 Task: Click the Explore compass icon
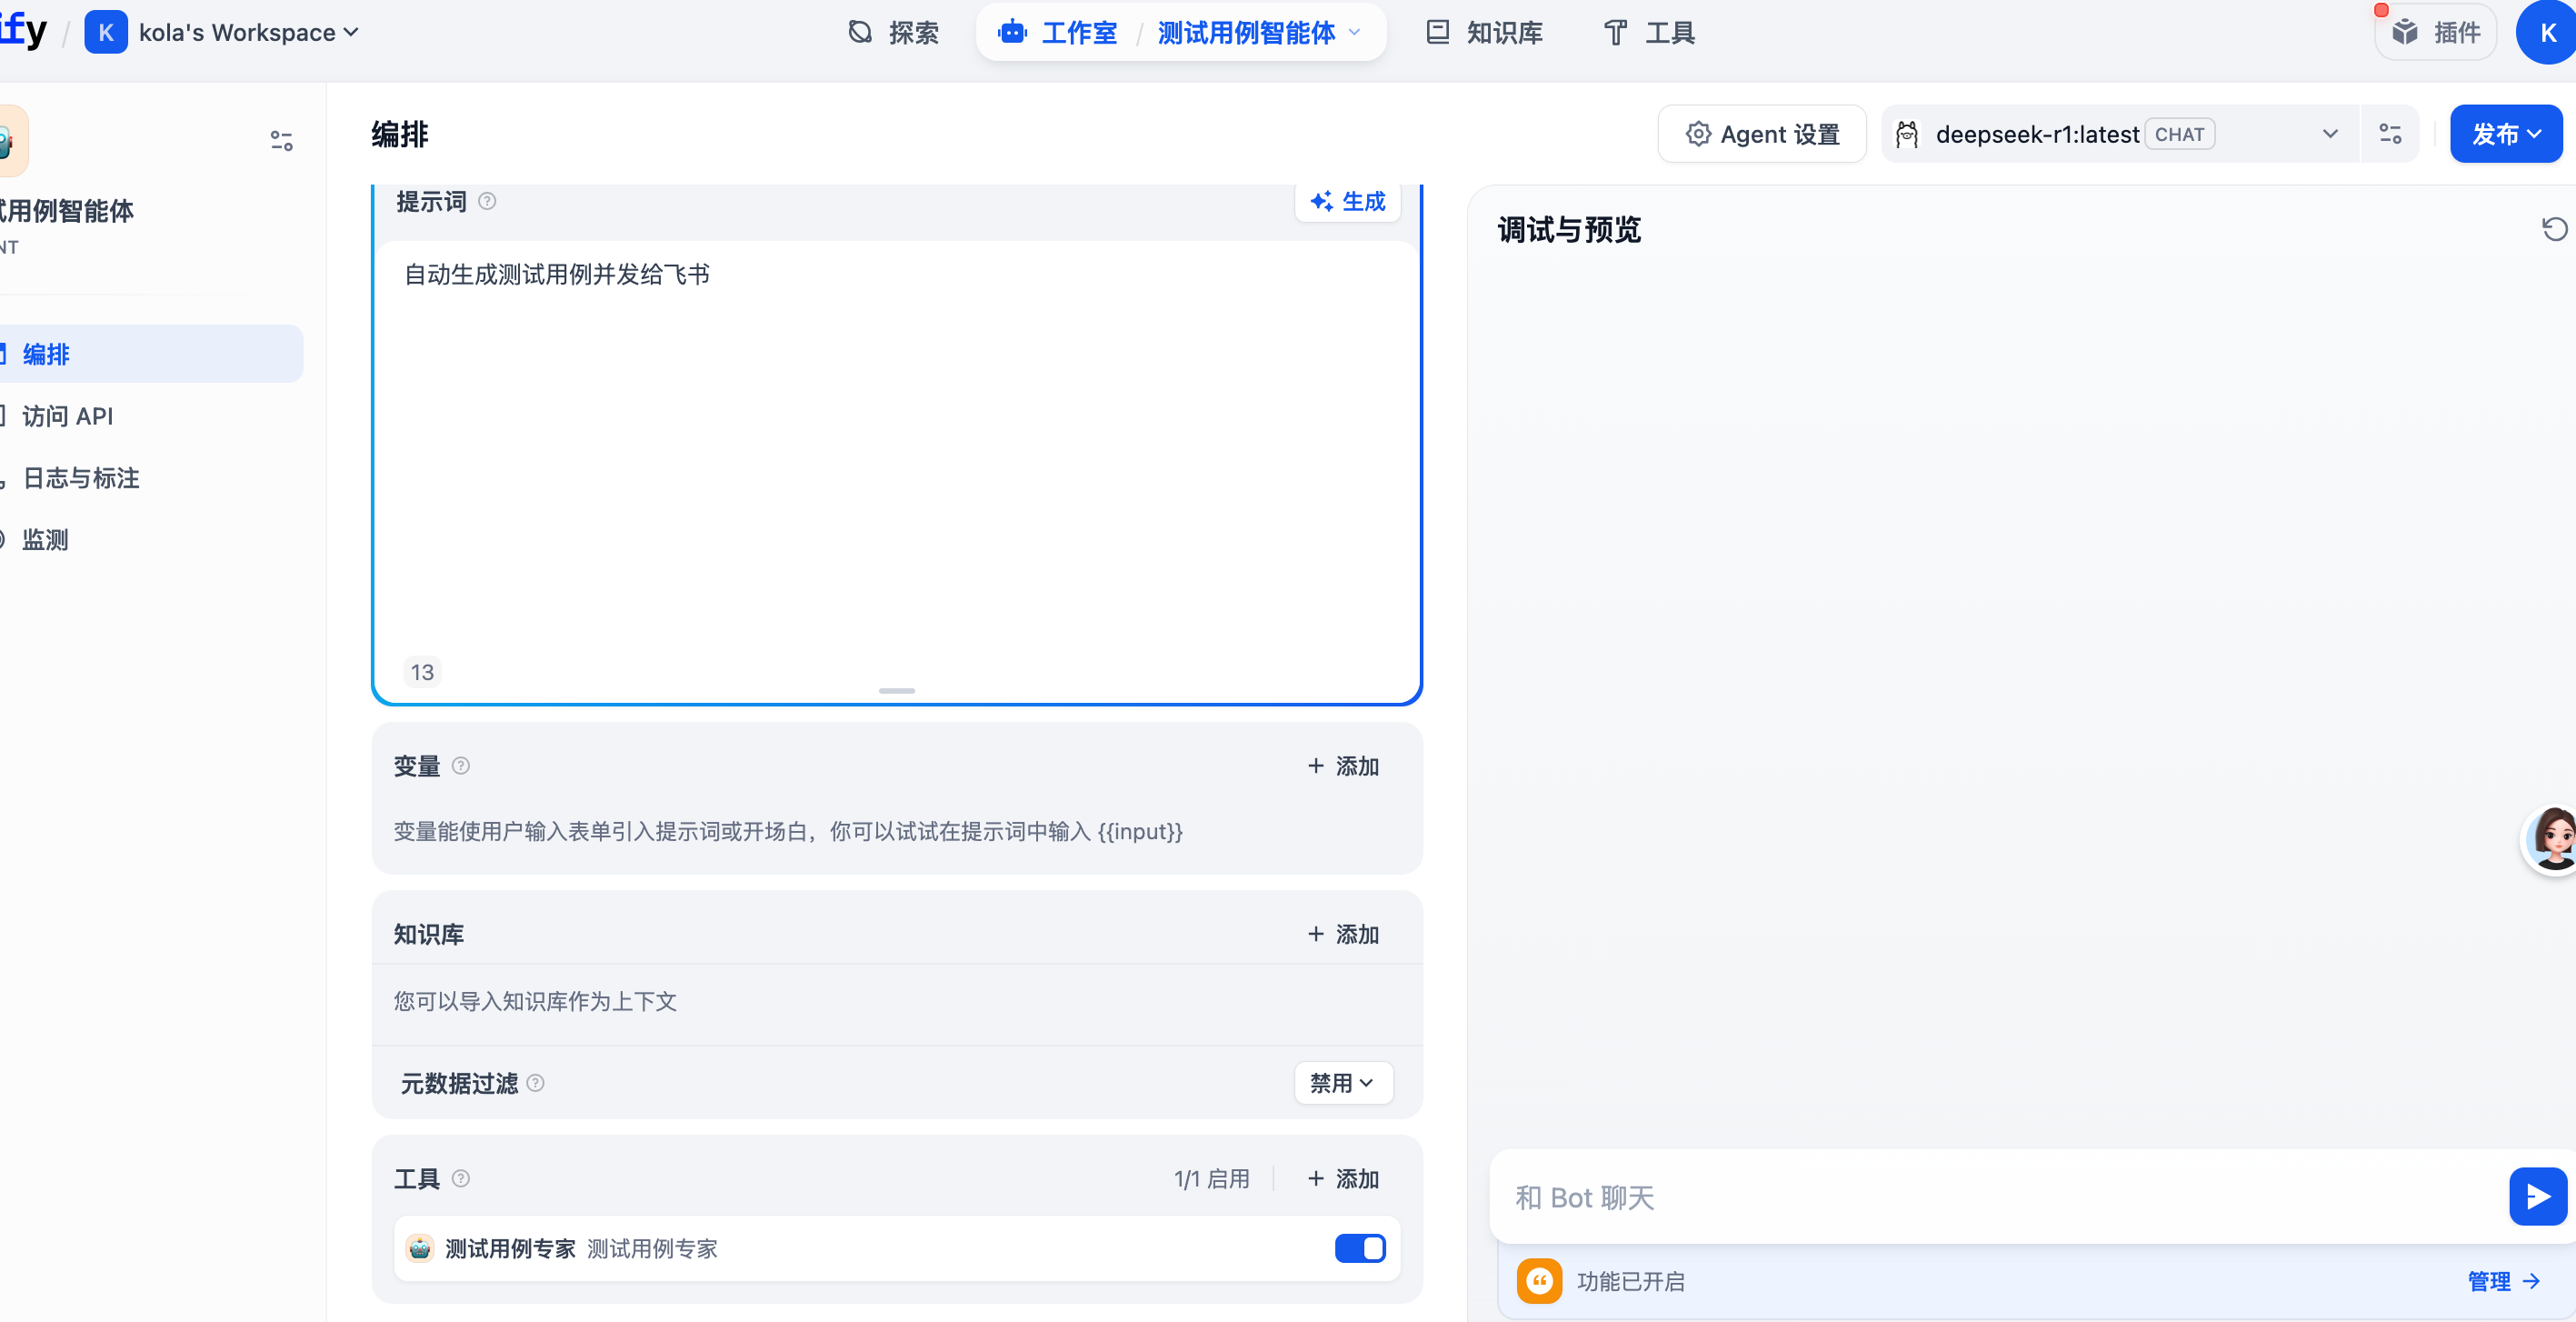tap(860, 33)
